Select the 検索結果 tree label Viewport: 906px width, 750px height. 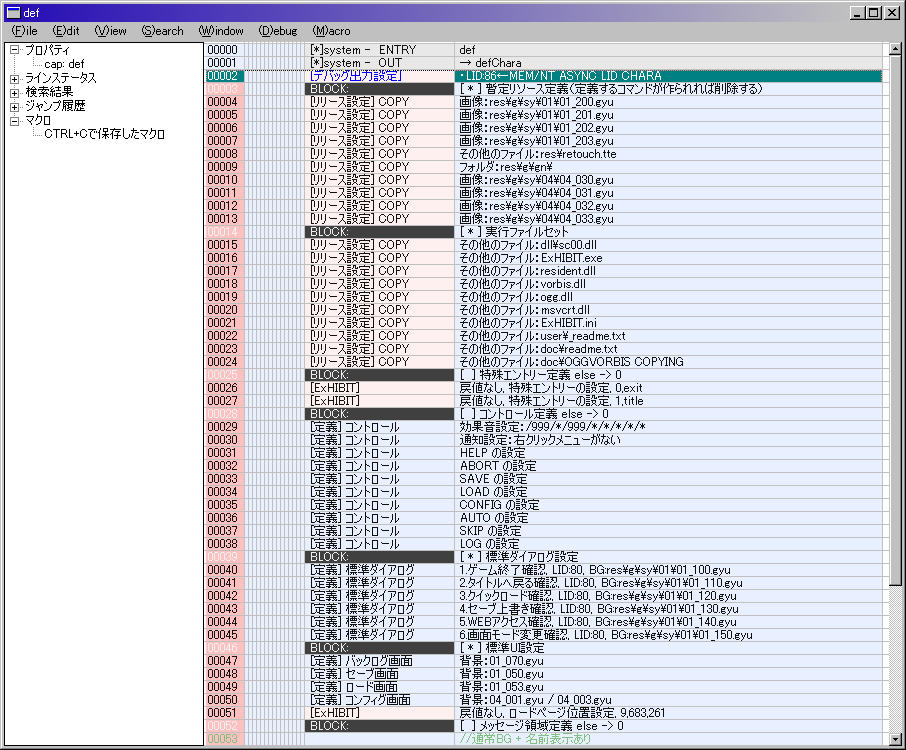(x=49, y=92)
